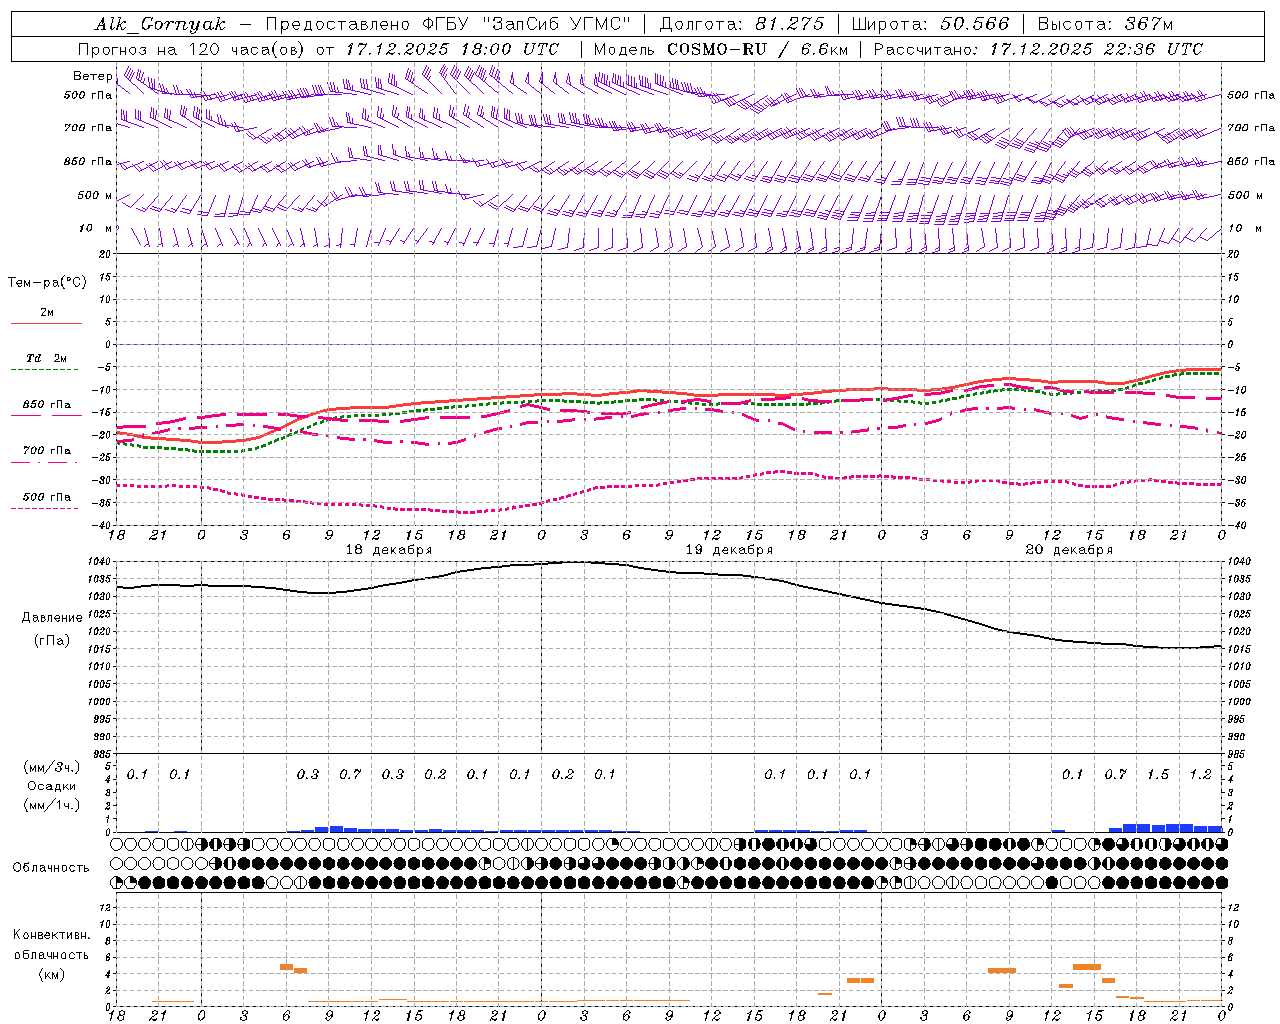Click the station name Alk_Gornyak in the header

point(160,24)
